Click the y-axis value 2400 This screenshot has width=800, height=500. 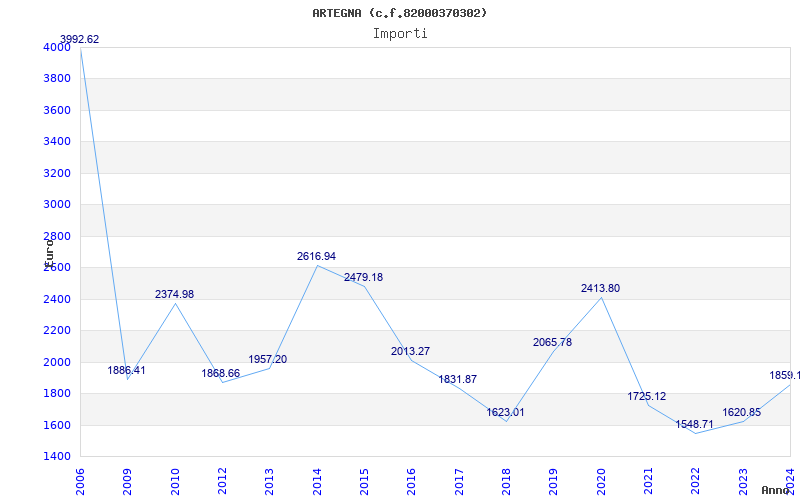point(57,299)
